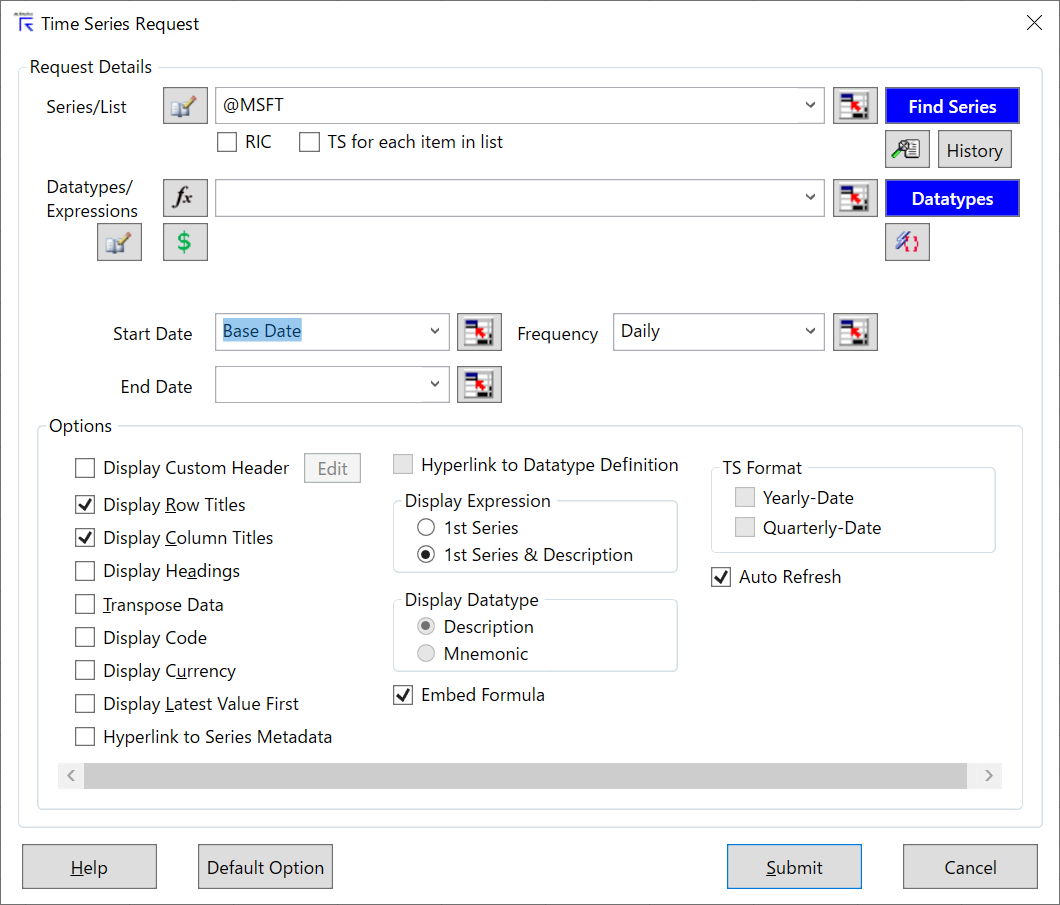The width and height of the screenshot is (1060, 905).
Task: Click the cell reference icon beside End Date
Action: [479, 384]
